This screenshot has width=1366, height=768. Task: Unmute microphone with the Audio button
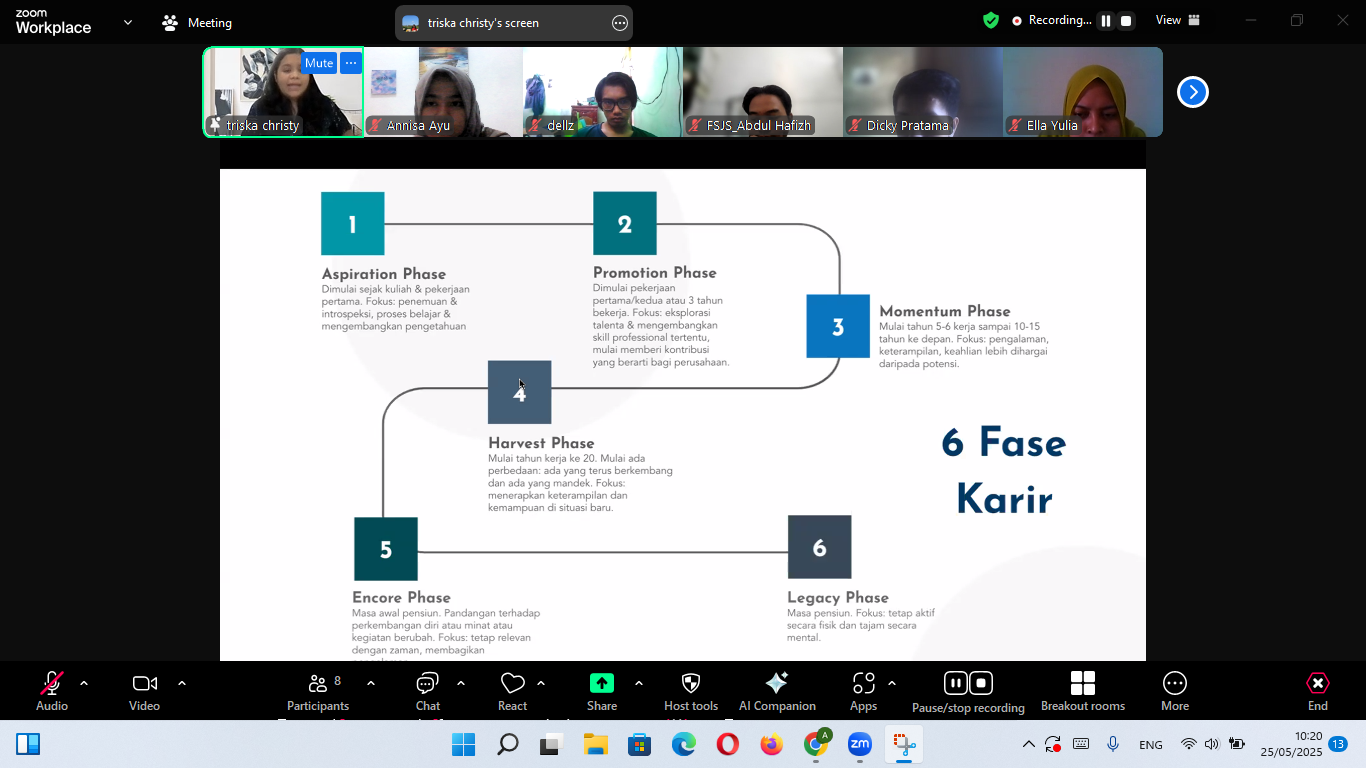[52, 691]
